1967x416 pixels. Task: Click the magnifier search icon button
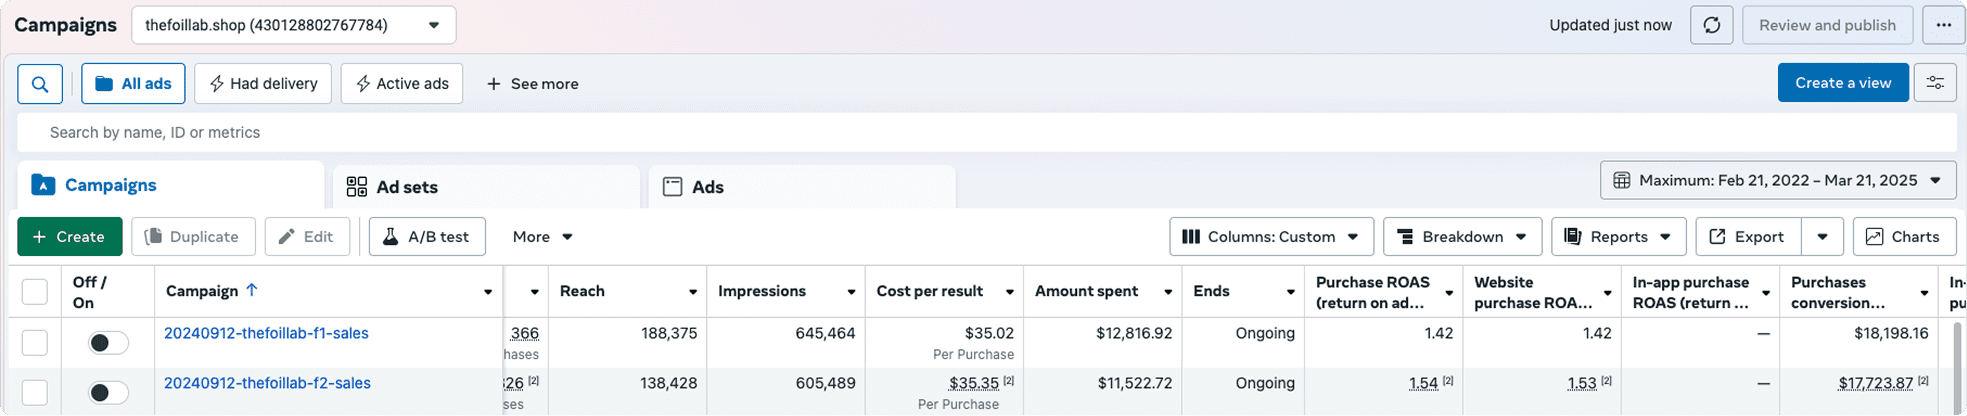pos(40,84)
